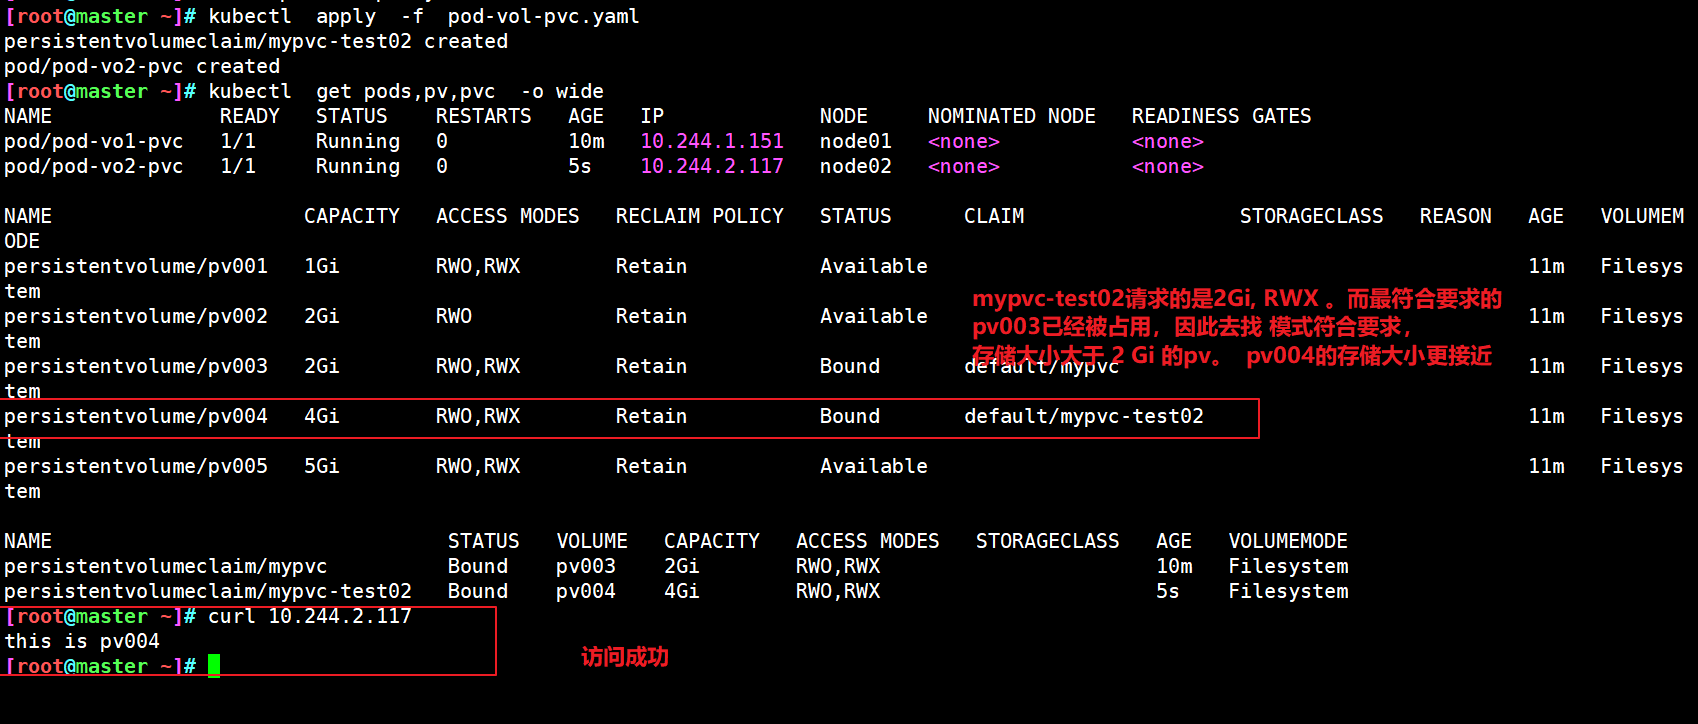
Task: Select IP address 10.244.2.117 in pods table
Action: tap(712, 166)
